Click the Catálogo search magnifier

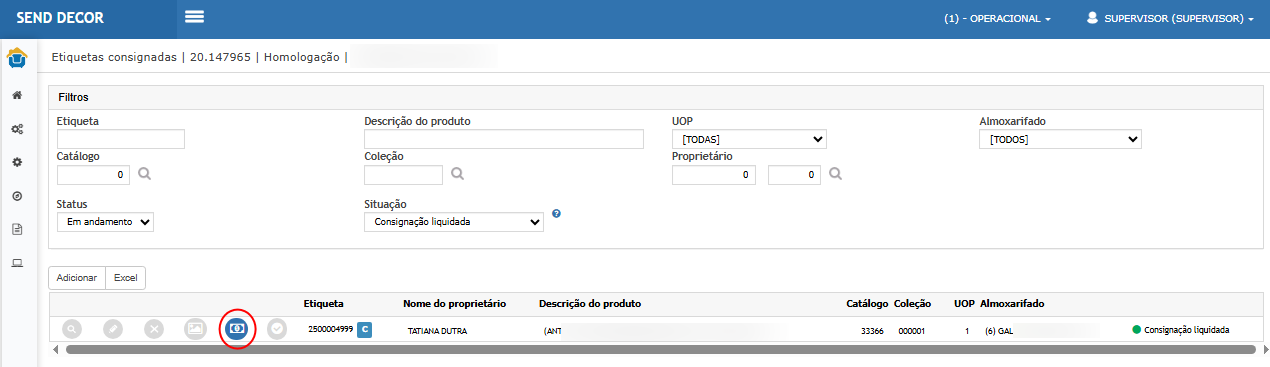(x=145, y=174)
